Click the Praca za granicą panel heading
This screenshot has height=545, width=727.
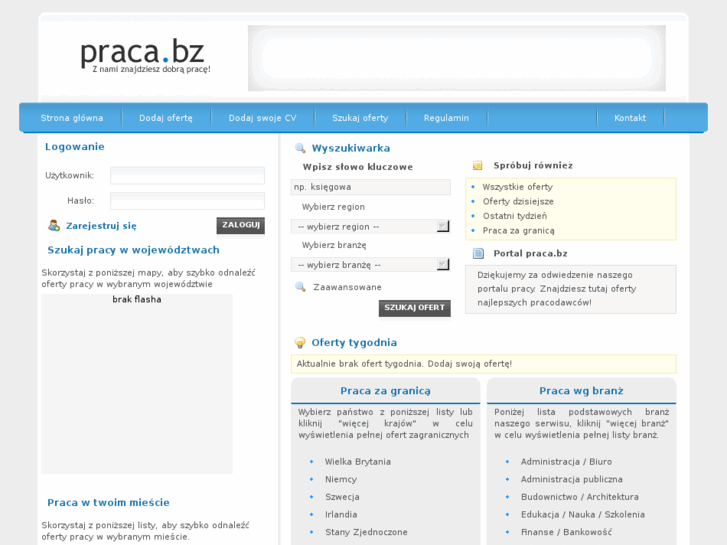click(x=385, y=391)
